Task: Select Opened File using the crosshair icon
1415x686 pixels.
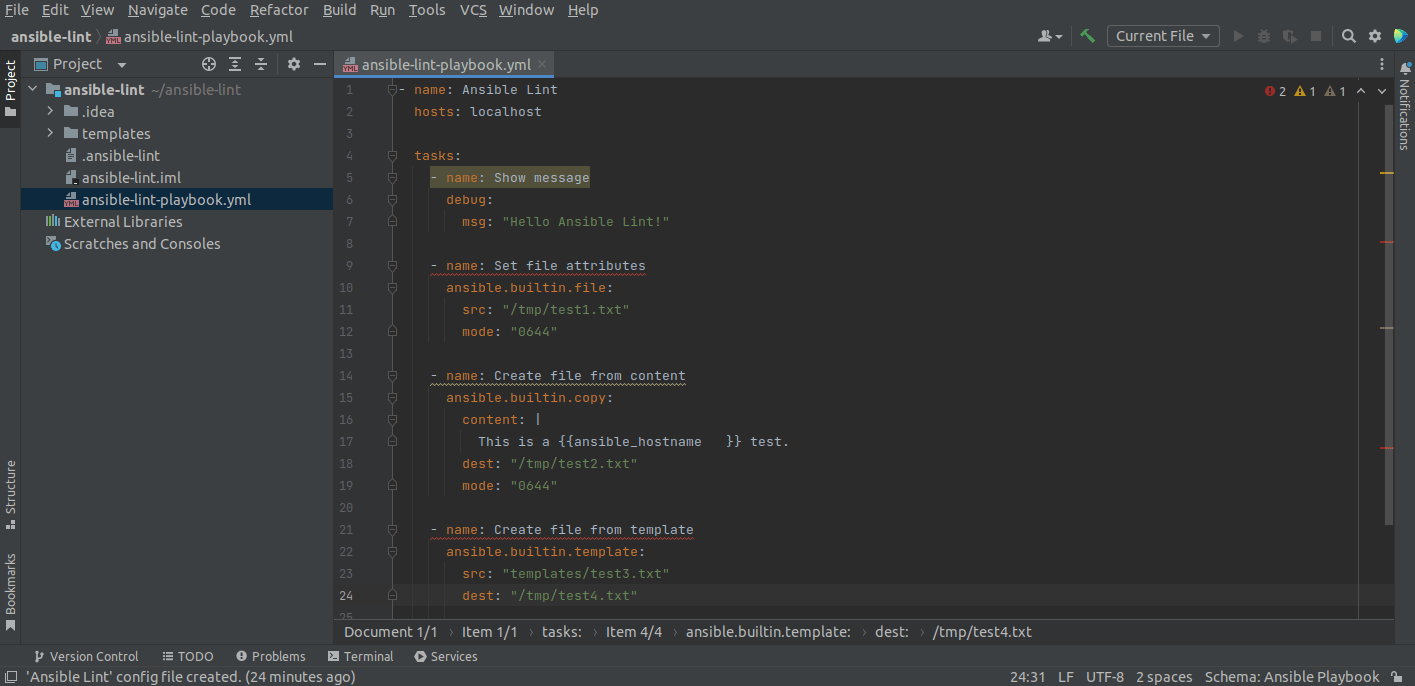Action: point(208,63)
